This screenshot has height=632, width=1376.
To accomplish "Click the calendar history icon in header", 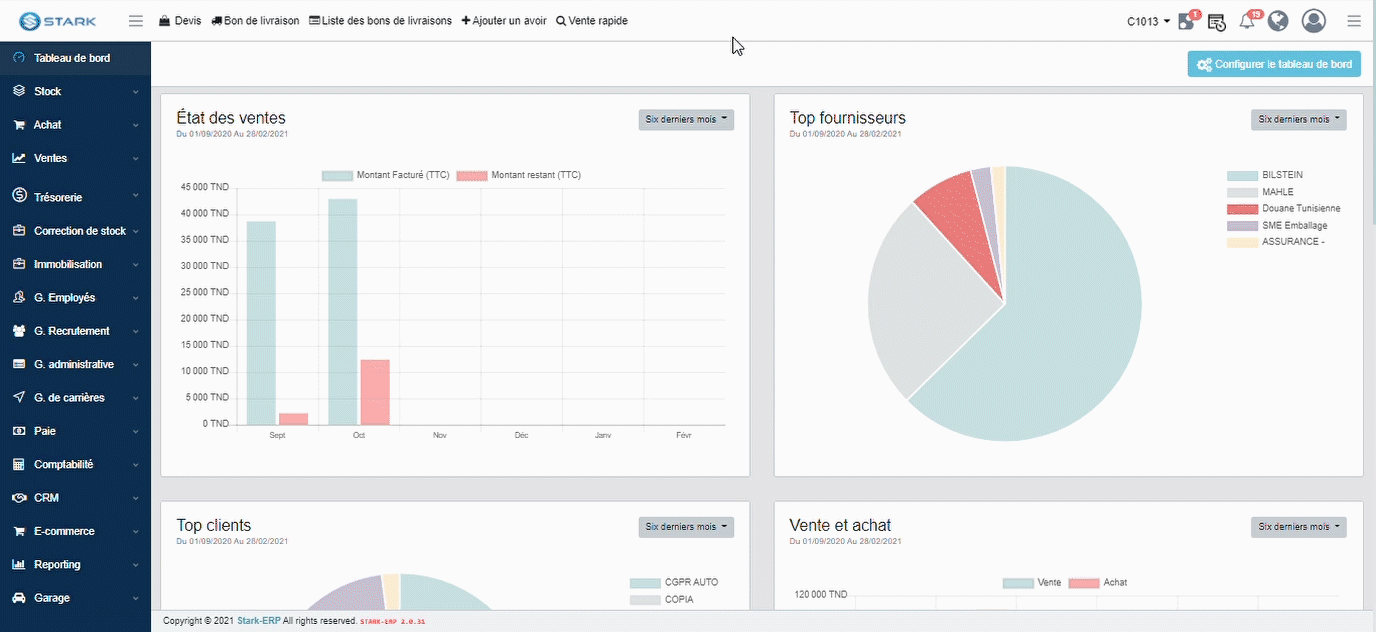I will click(x=1216, y=21).
